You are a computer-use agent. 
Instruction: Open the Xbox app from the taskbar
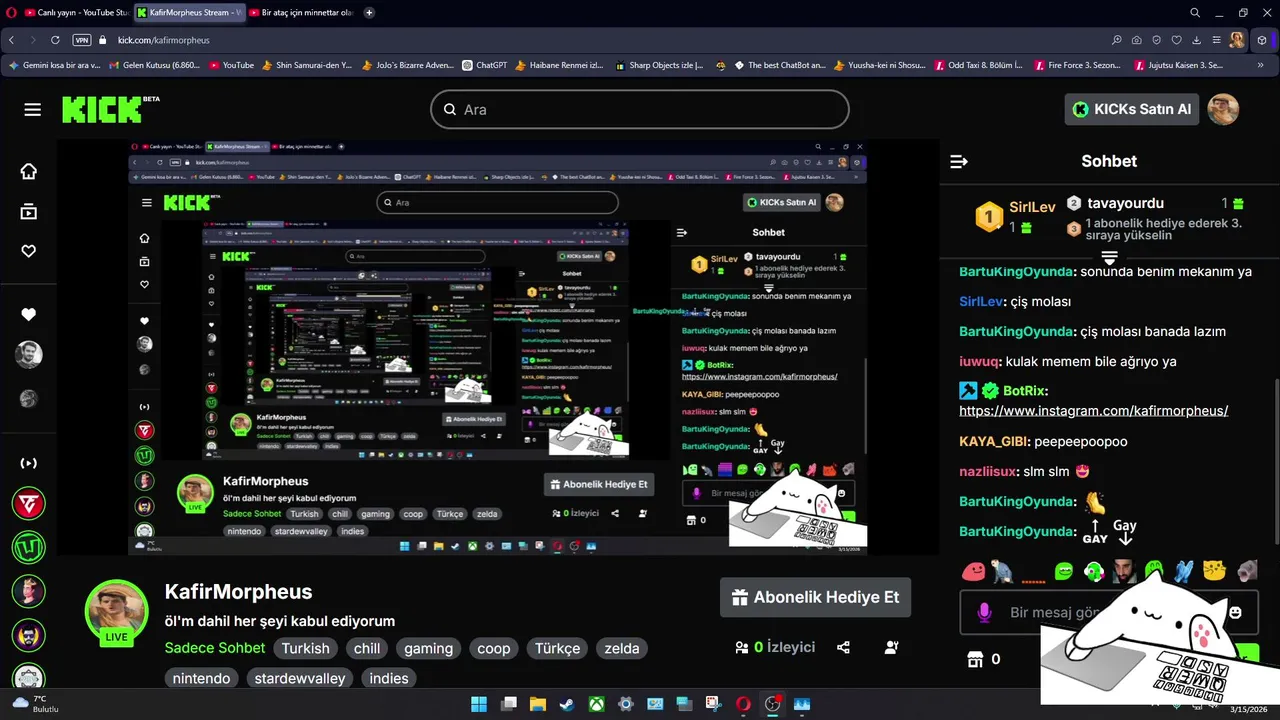pyautogui.click(x=596, y=704)
